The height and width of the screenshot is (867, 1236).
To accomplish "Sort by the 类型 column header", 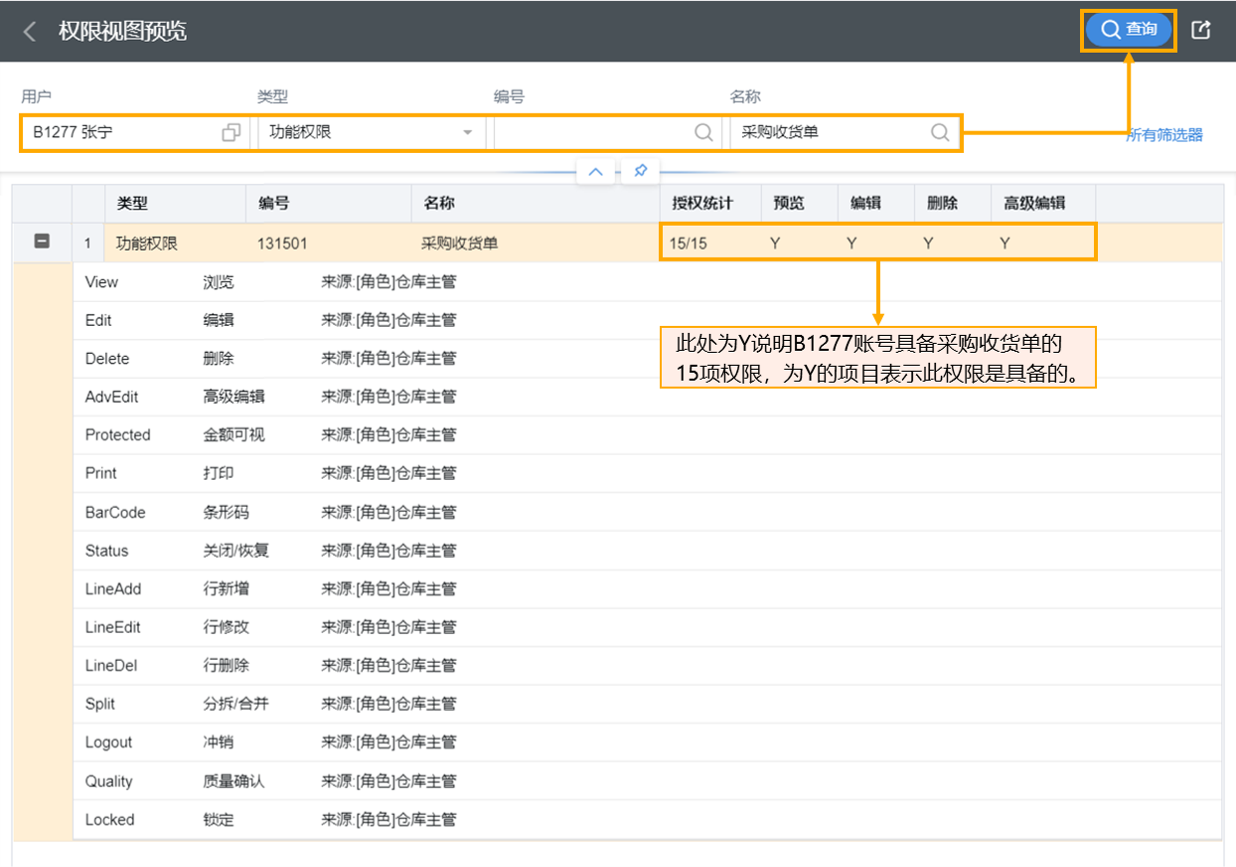I will tap(175, 203).
